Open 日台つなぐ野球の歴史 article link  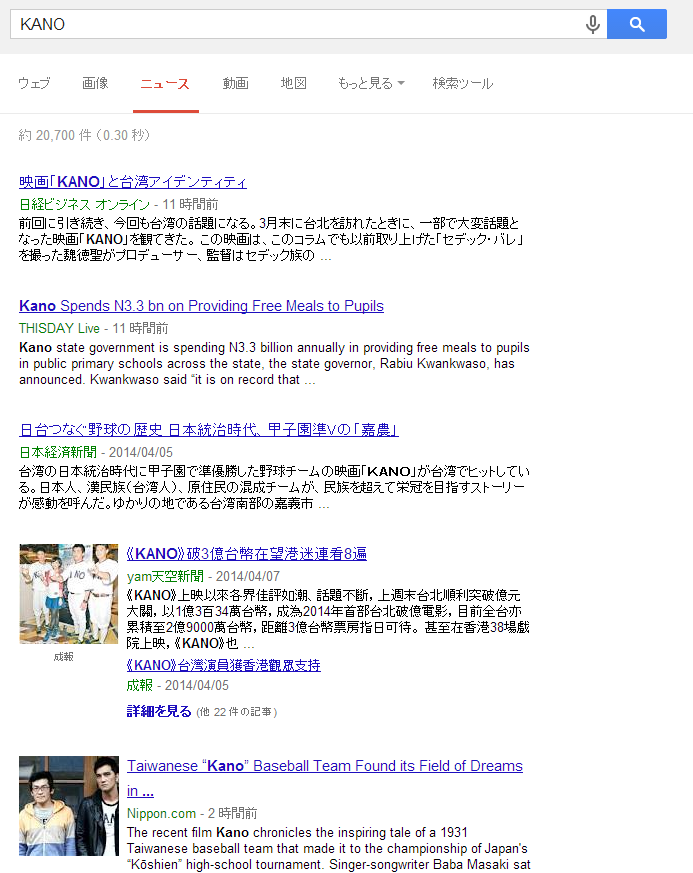[x=209, y=430]
